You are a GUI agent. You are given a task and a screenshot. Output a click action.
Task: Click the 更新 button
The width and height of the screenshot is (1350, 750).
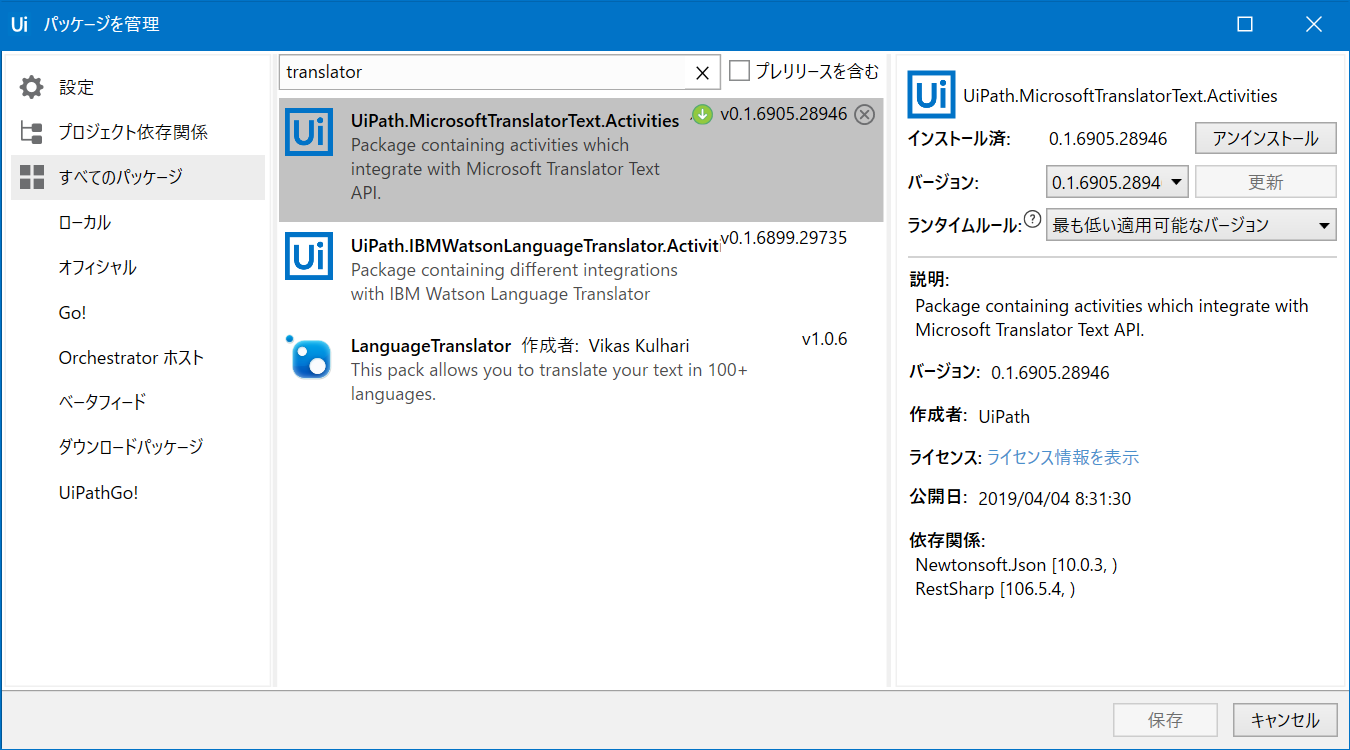1266,182
